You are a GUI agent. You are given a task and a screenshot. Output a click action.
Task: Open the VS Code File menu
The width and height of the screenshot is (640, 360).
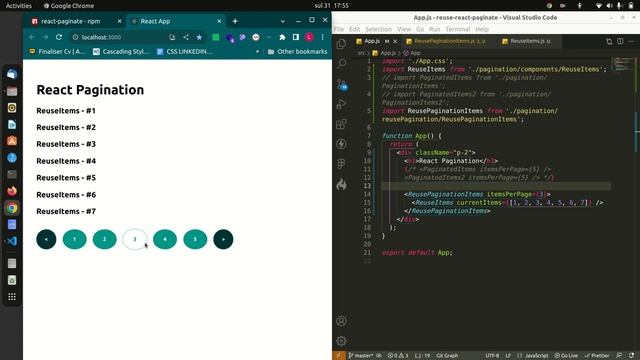339,29
